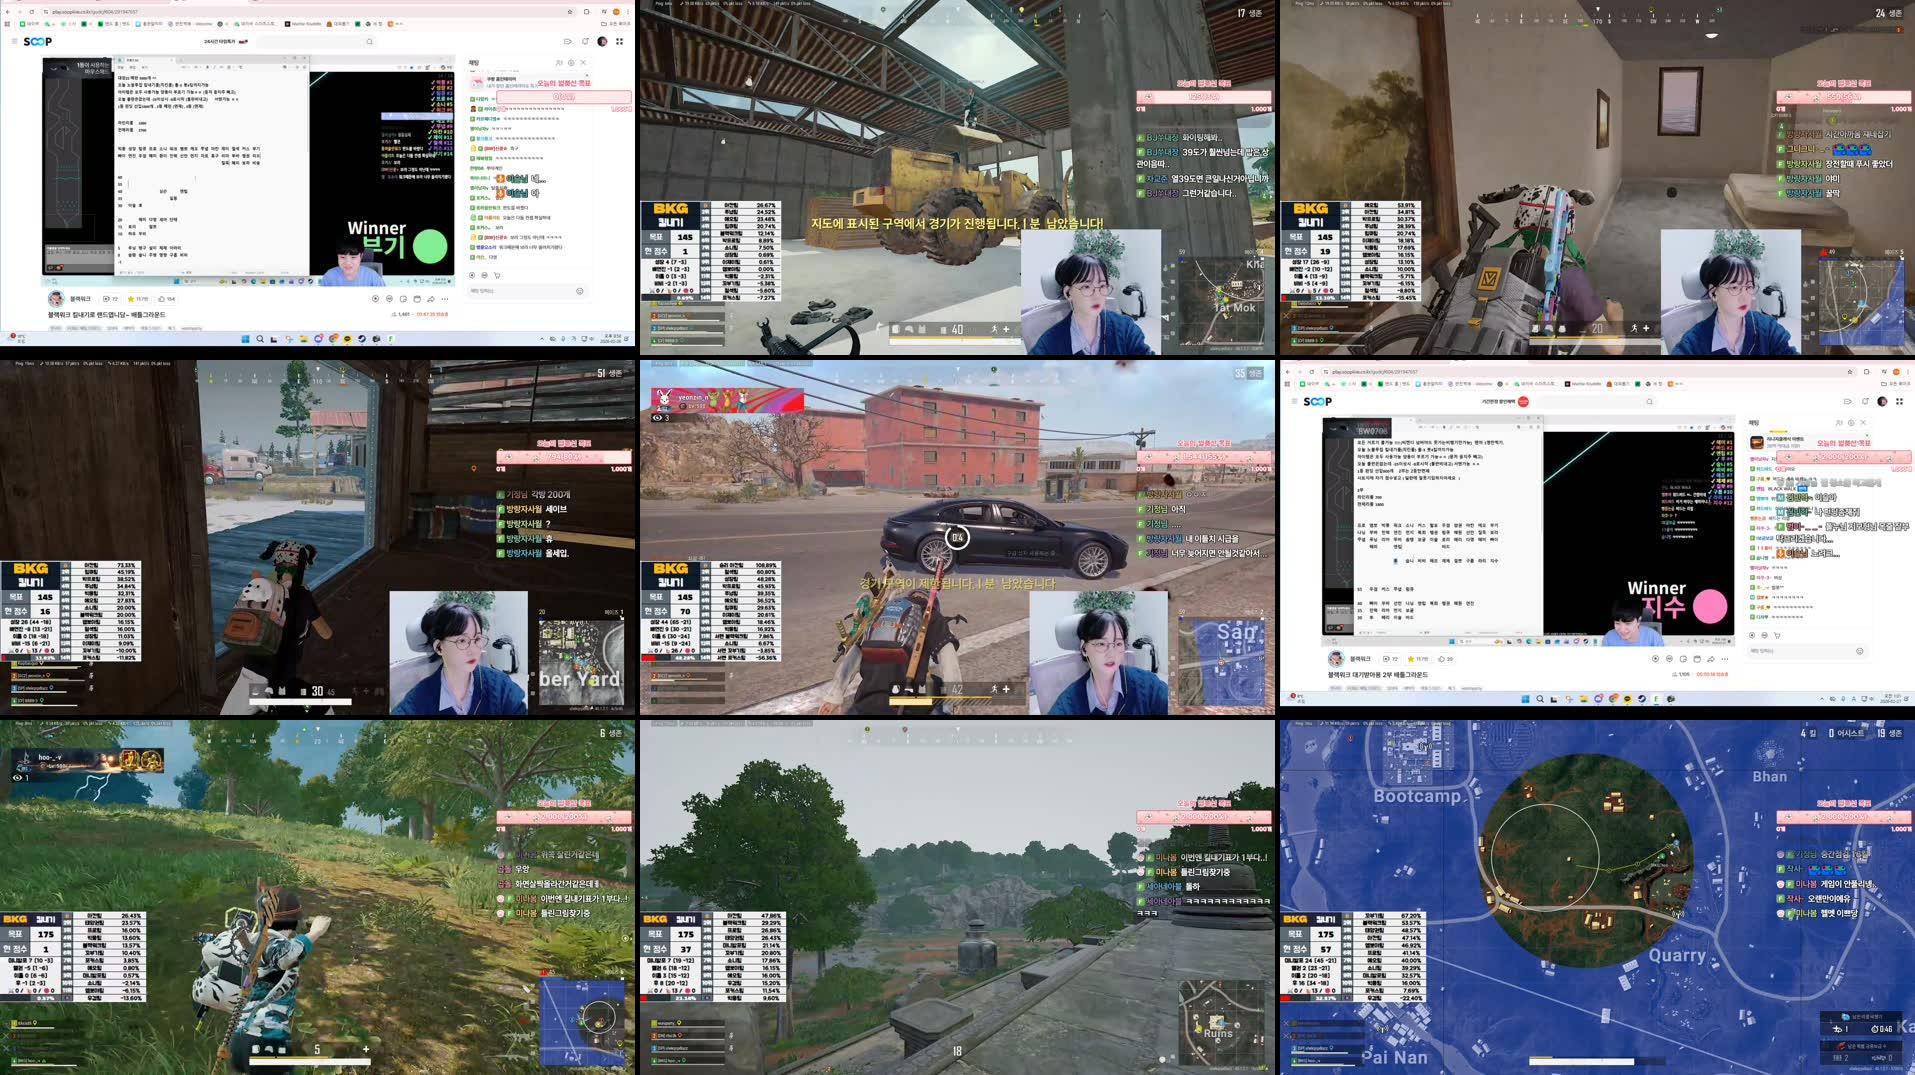Click the browser back navigation button
Screen dimensions: 1915x1075
[9, 12]
